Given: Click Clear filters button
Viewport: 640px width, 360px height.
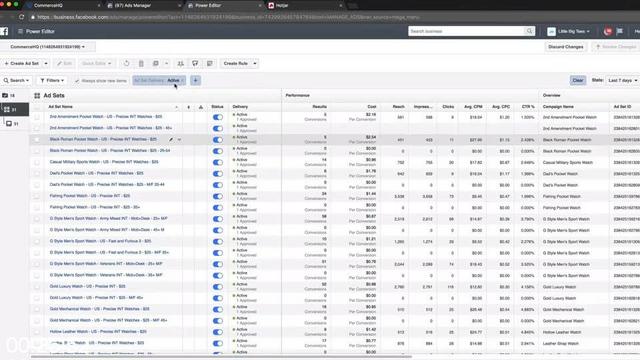Looking at the screenshot, I should 578,80.
